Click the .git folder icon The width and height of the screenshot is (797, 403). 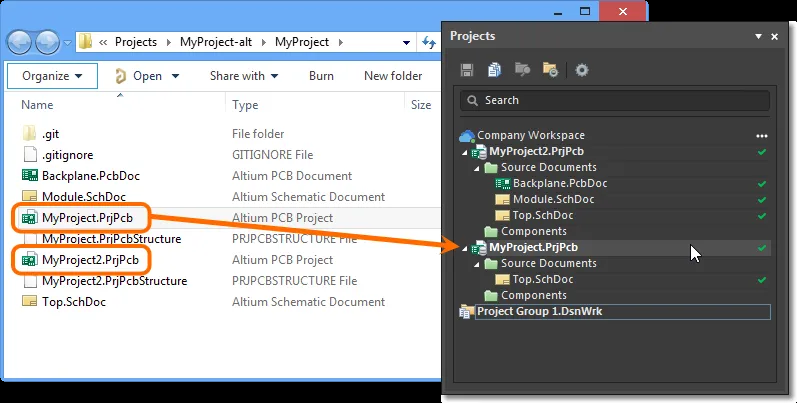[x=30, y=134]
